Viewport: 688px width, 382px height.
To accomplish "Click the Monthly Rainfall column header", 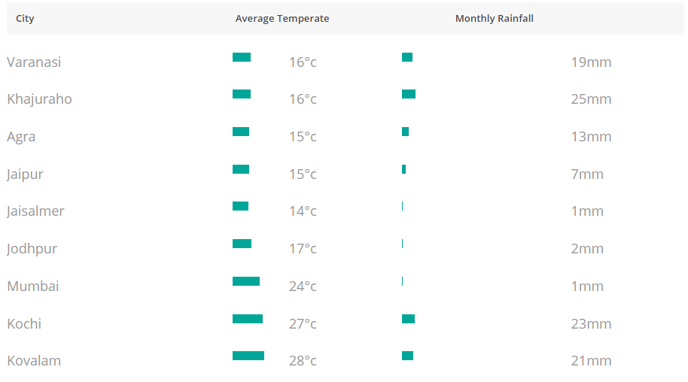I will [x=494, y=18].
